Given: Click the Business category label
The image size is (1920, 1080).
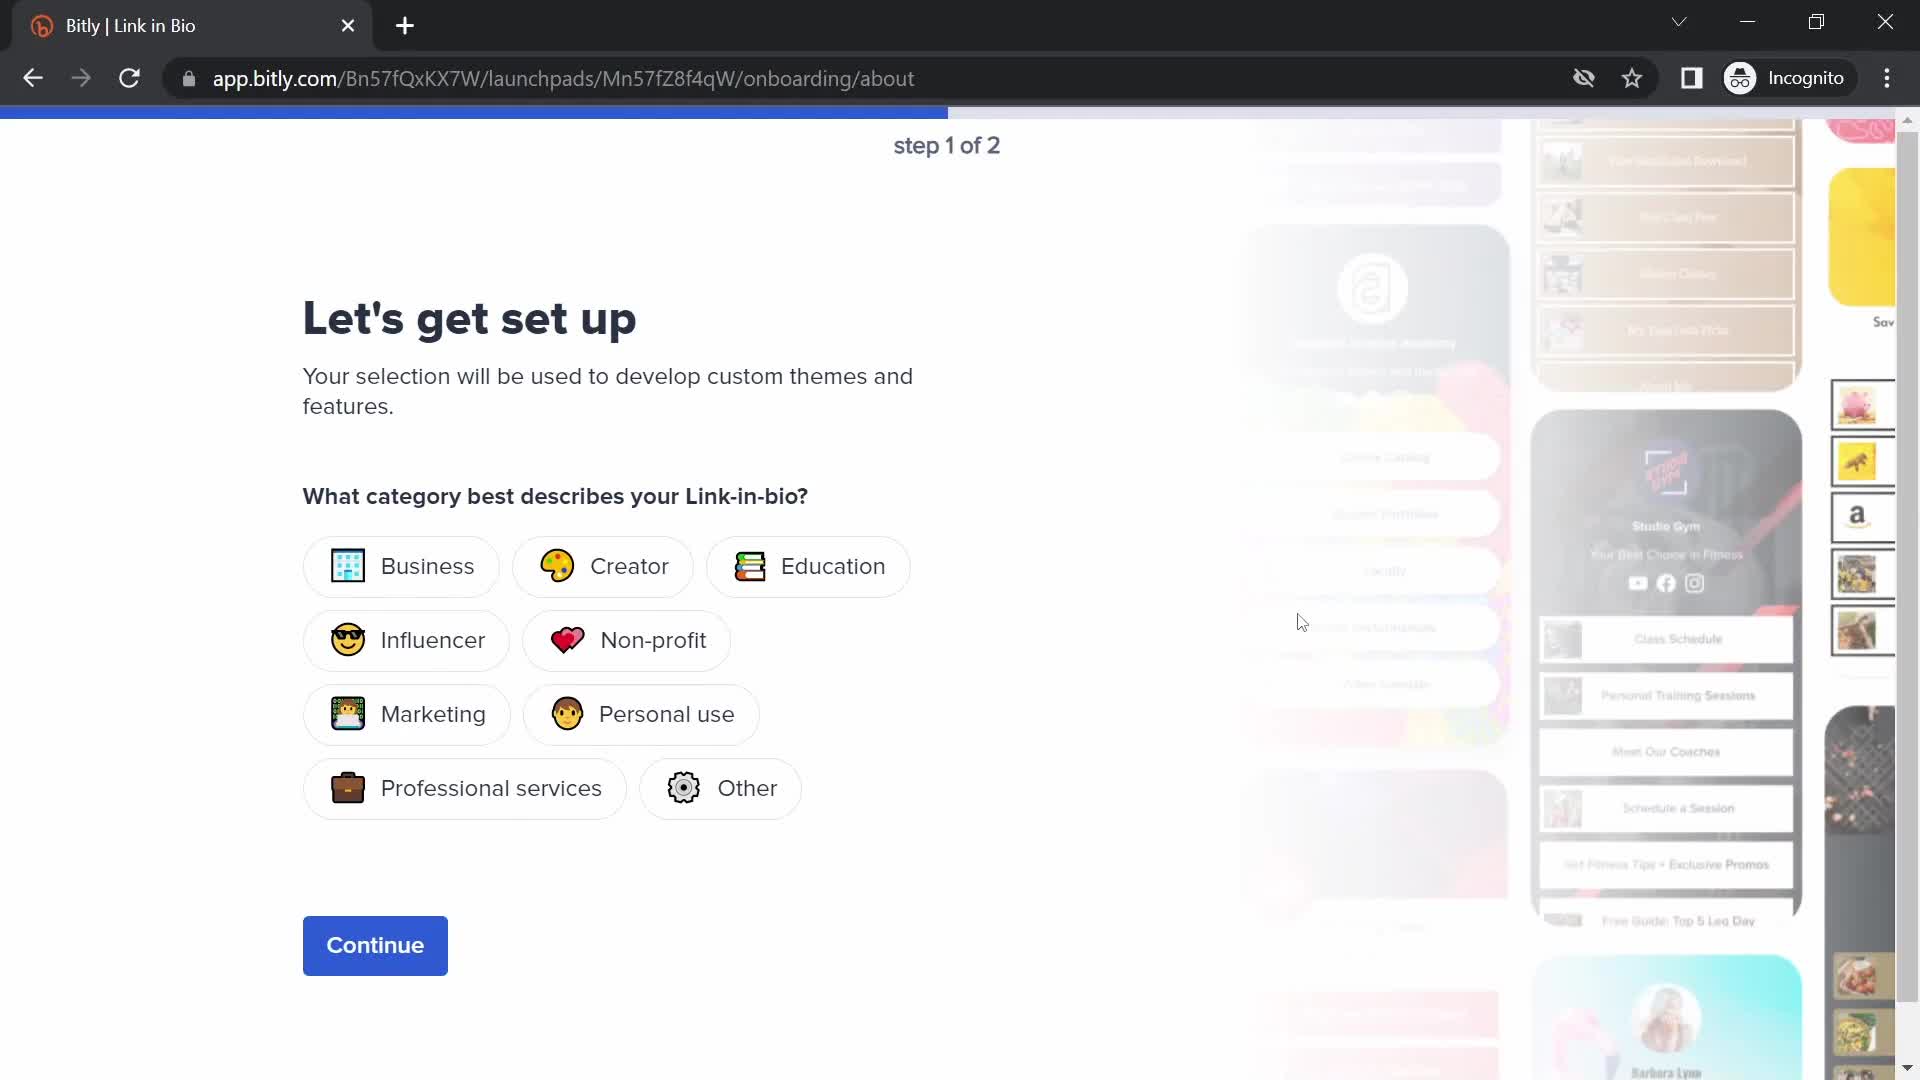Looking at the screenshot, I should 426,566.
